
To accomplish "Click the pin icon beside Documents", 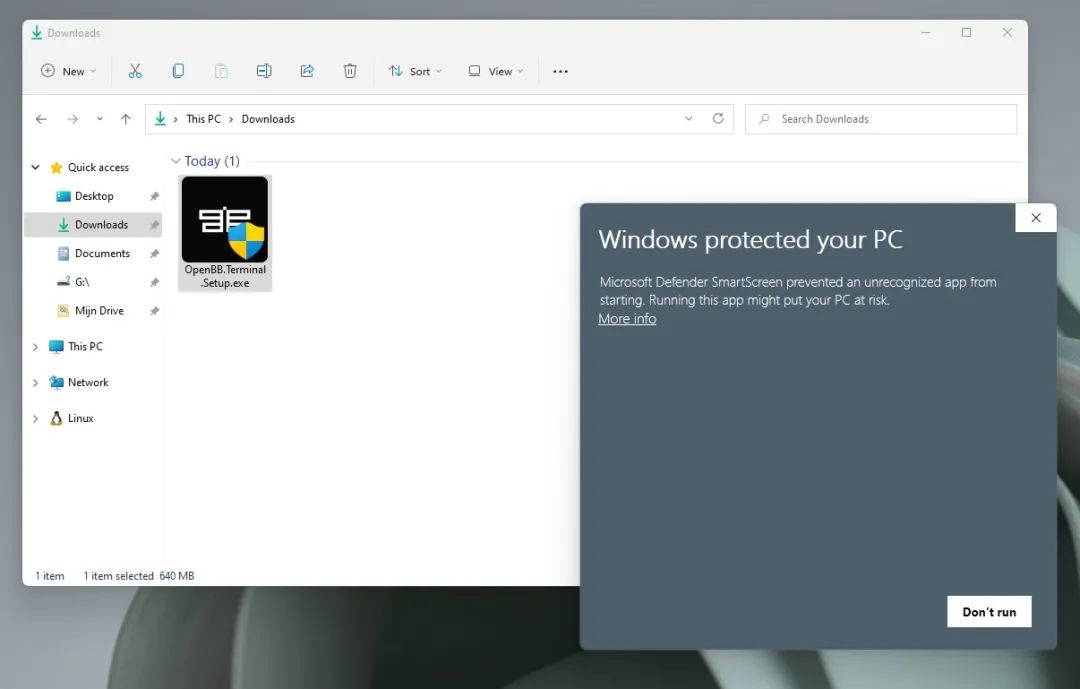I will coord(154,254).
